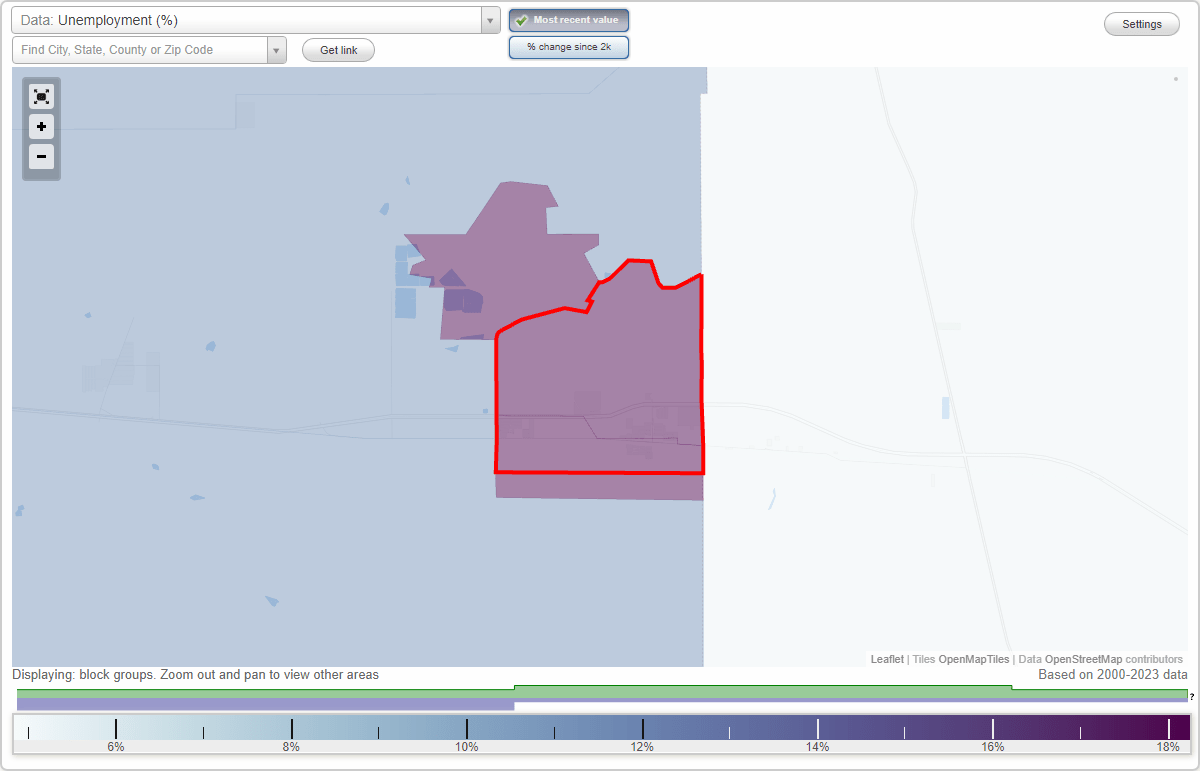The width and height of the screenshot is (1200, 771).
Task: Click inside the Find City, State field
Action: (140, 49)
